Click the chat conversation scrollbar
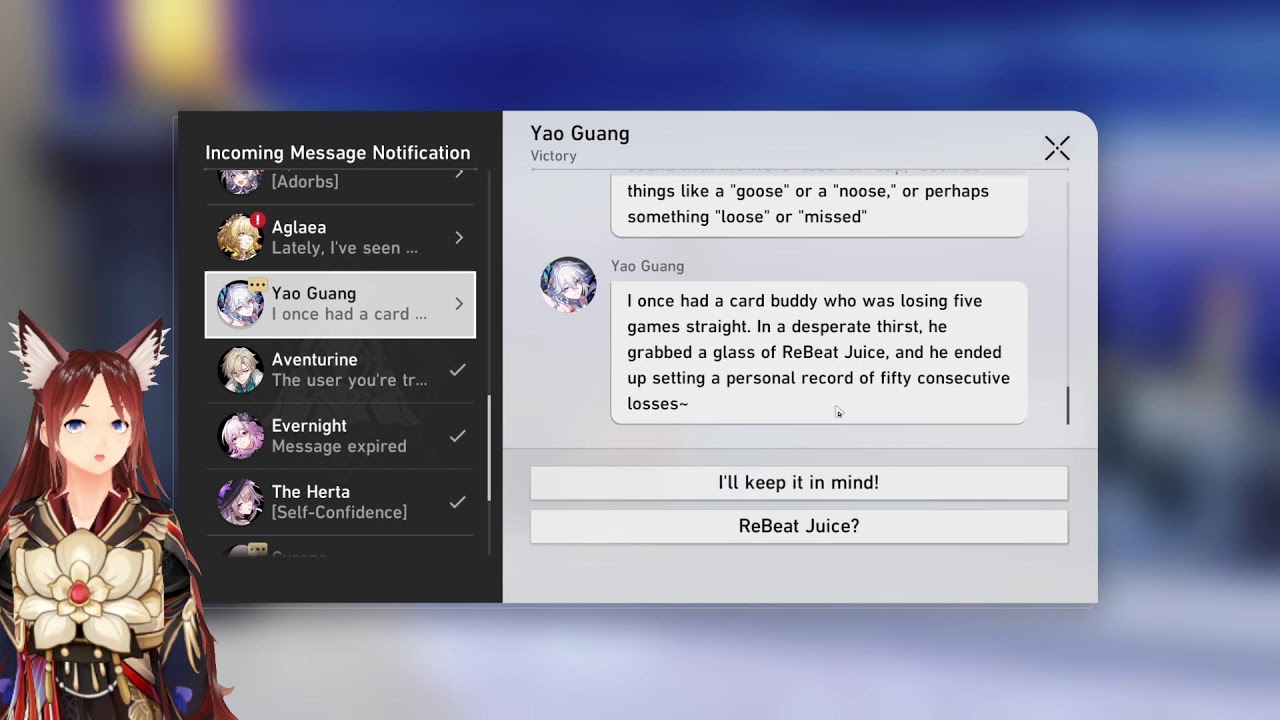1280x720 pixels. click(1068, 405)
